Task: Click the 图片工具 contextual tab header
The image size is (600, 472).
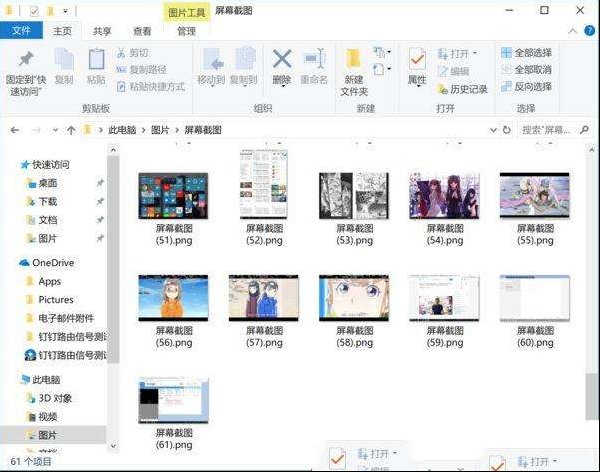Action: tap(186, 13)
